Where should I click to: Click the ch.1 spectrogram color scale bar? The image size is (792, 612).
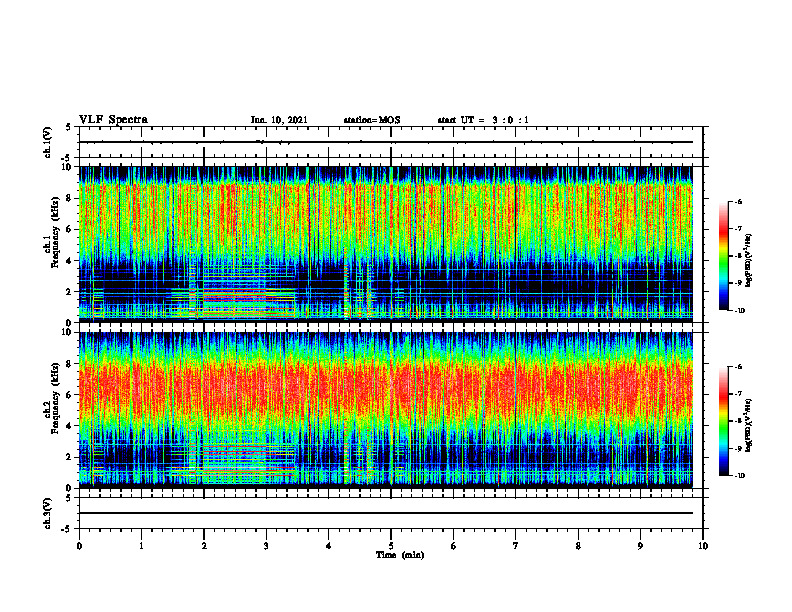[x=723, y=256]
